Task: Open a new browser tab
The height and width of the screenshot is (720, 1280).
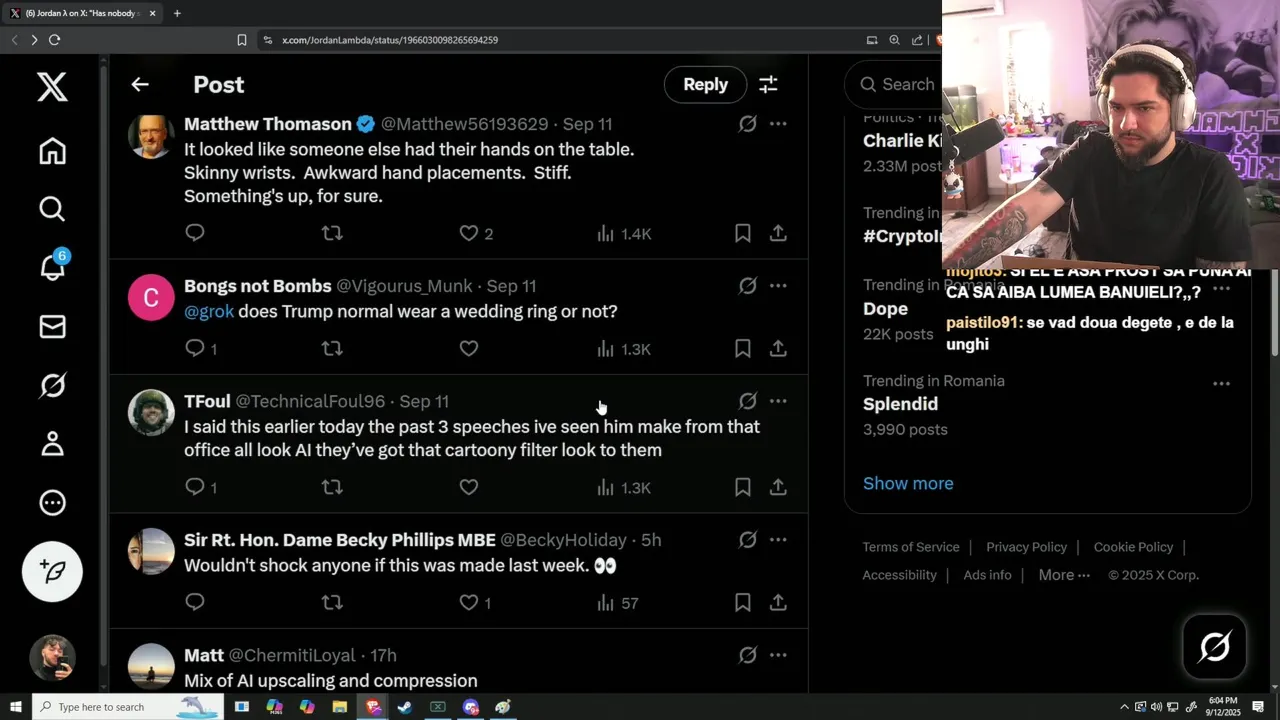Action: pos(177,13)
